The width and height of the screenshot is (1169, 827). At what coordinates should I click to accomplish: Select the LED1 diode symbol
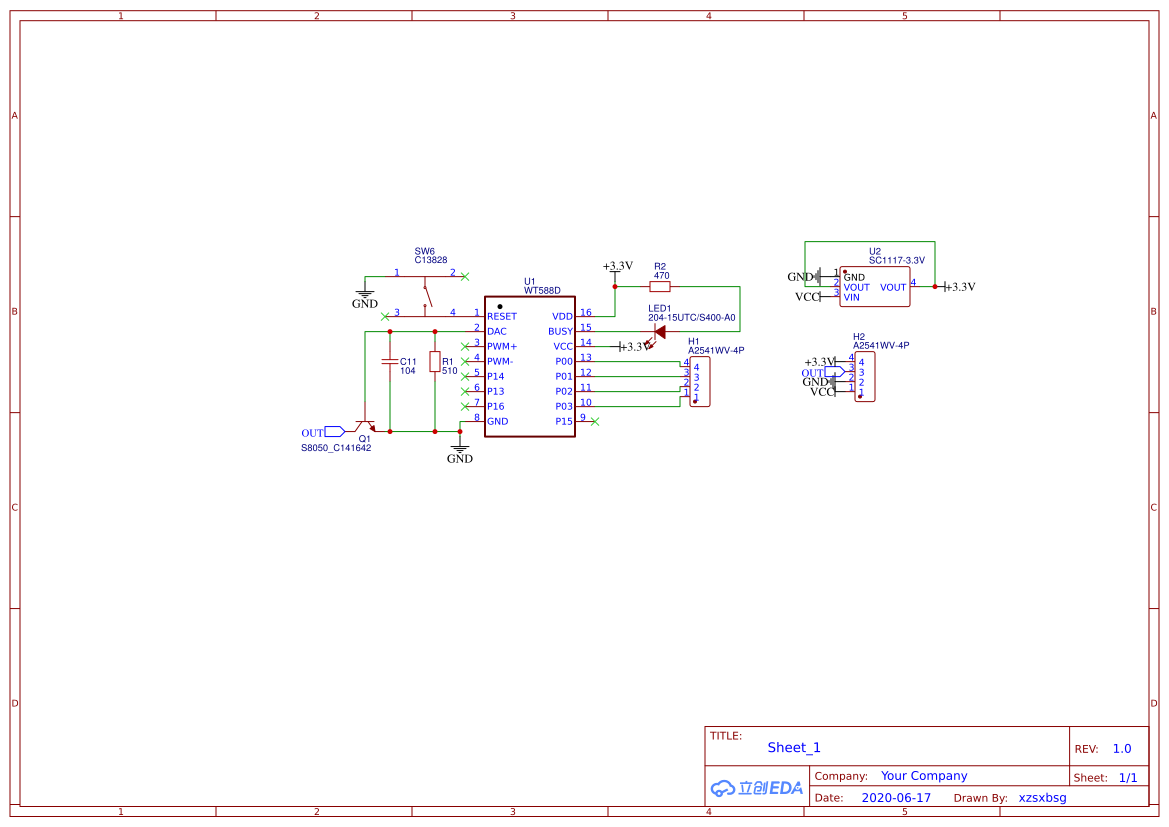(x=658, y=333)
